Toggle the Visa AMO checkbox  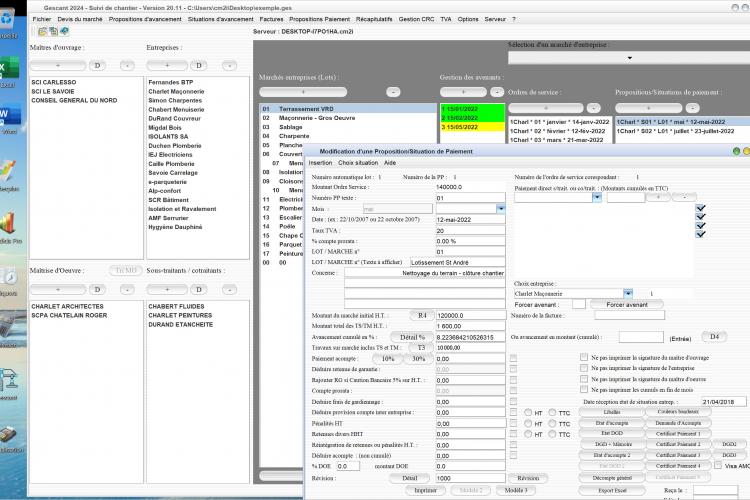(718, 466)
